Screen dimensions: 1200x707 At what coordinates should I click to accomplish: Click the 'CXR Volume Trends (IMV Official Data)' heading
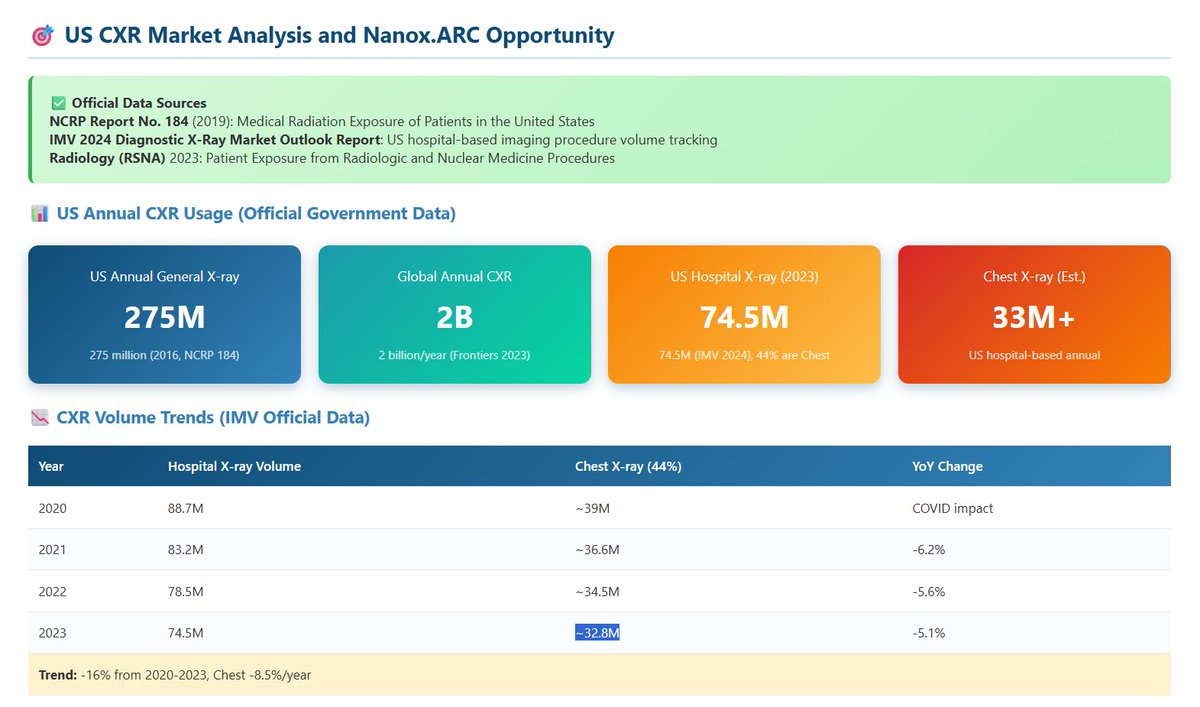[x=213, y=418]
